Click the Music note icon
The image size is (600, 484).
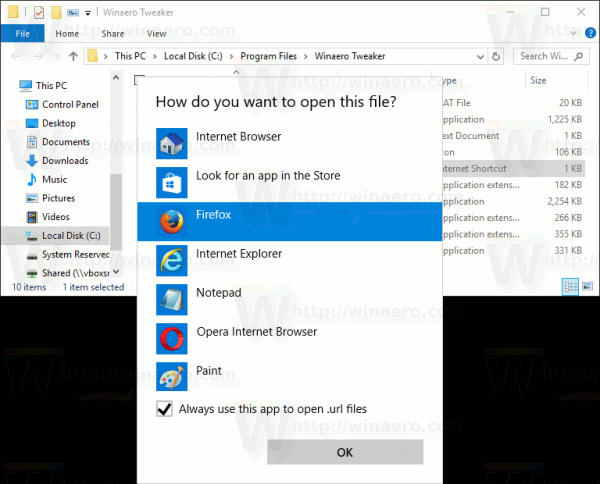[32, 179]
